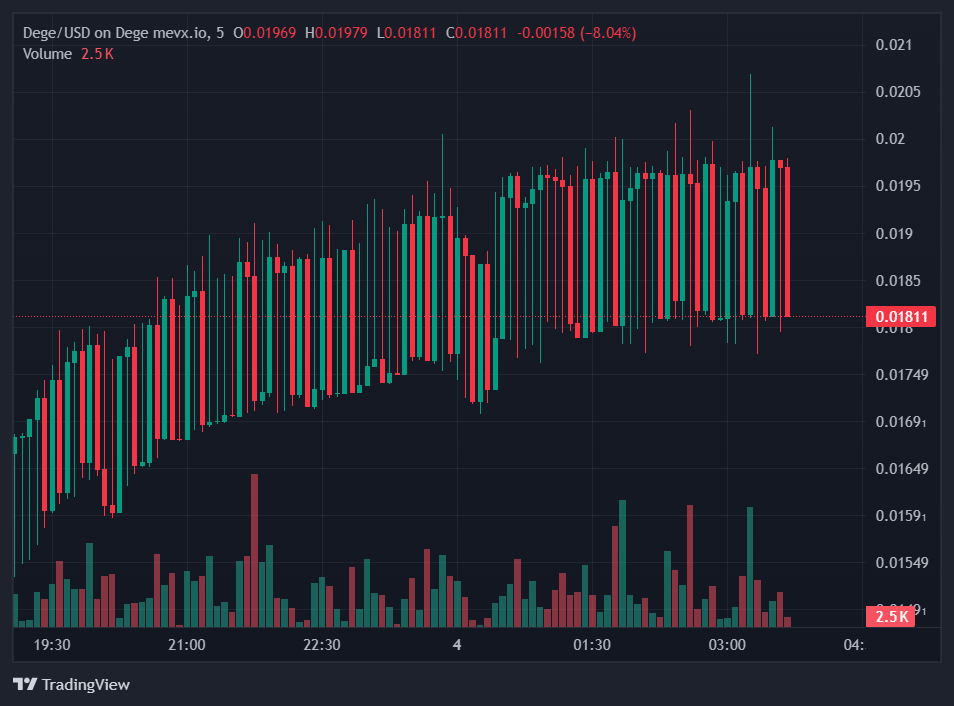Select the 21:00 time axis label
The width and height of the screenshot is (954, 706).
click(187, 645)
